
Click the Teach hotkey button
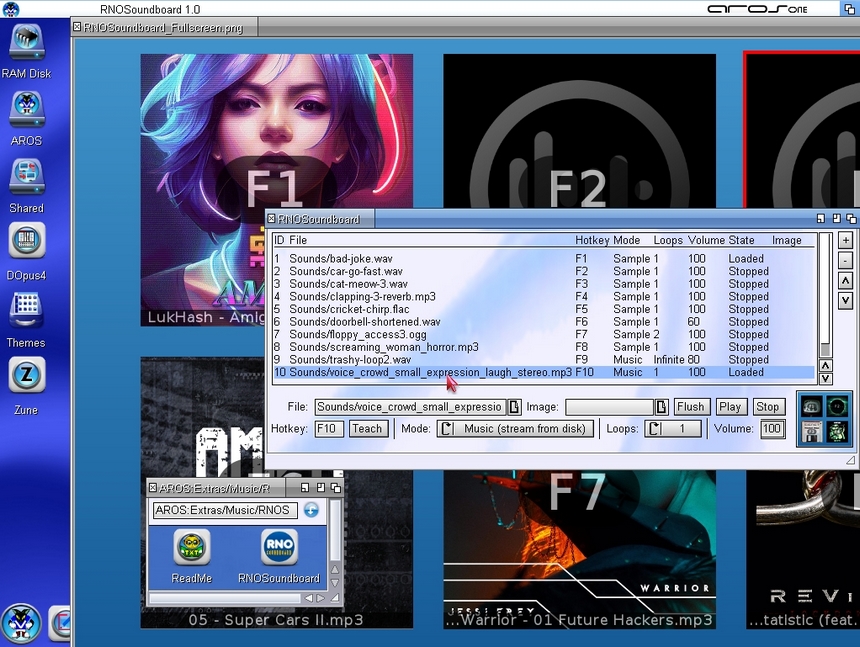click(367, 429)
